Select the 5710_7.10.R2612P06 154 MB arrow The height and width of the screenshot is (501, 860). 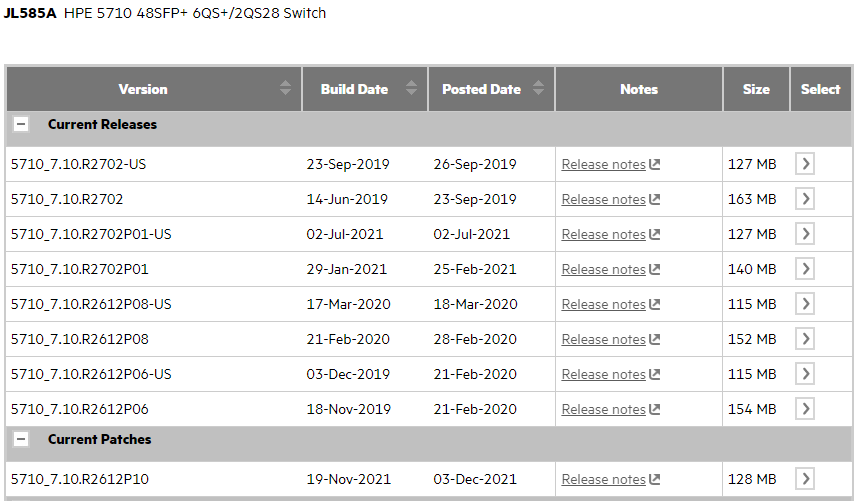pyautogui.click(x=805, y=409)
